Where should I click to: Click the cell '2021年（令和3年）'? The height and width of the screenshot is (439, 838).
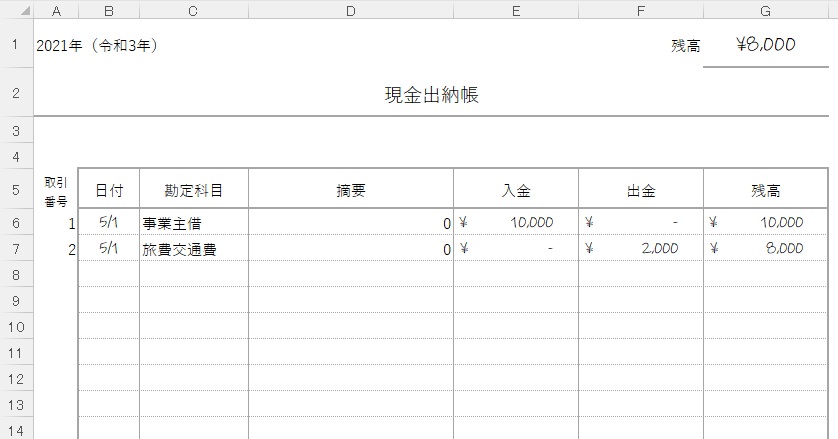(97, 45)
